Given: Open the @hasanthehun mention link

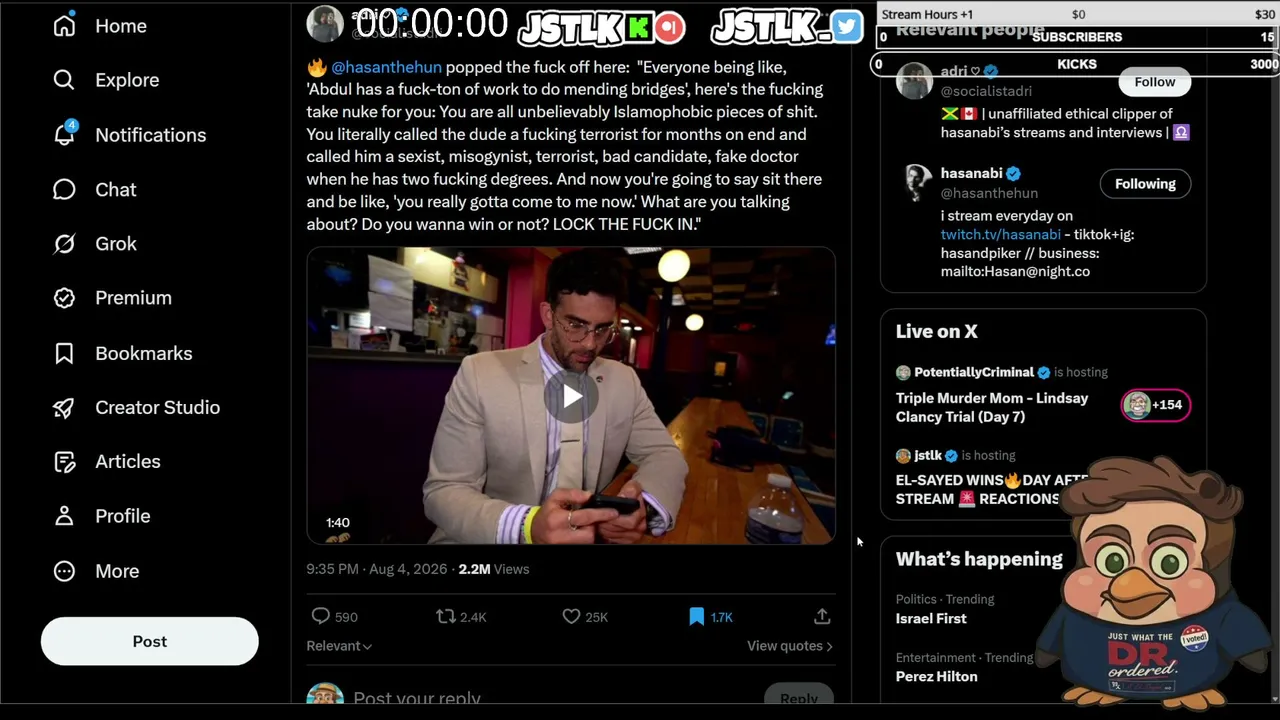Looking at the screenshot, I should 386,67.
